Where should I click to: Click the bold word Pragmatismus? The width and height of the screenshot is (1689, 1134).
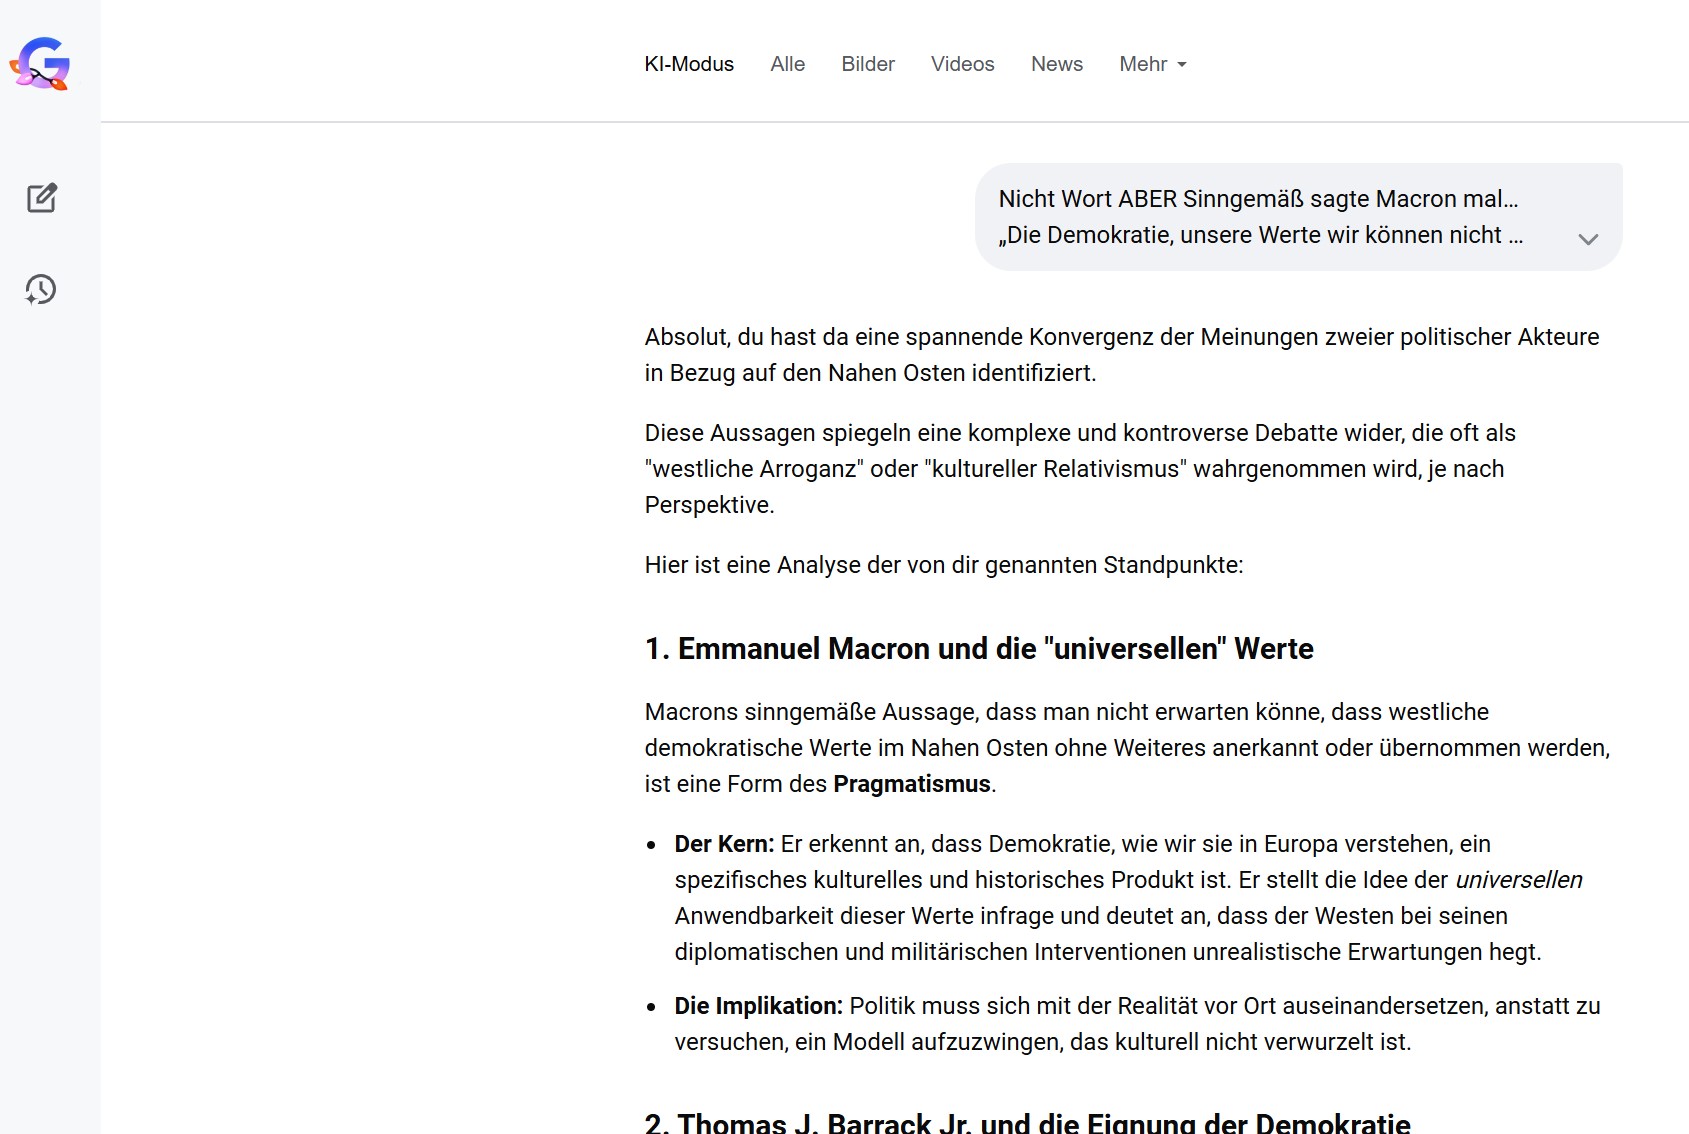(911, 784)
